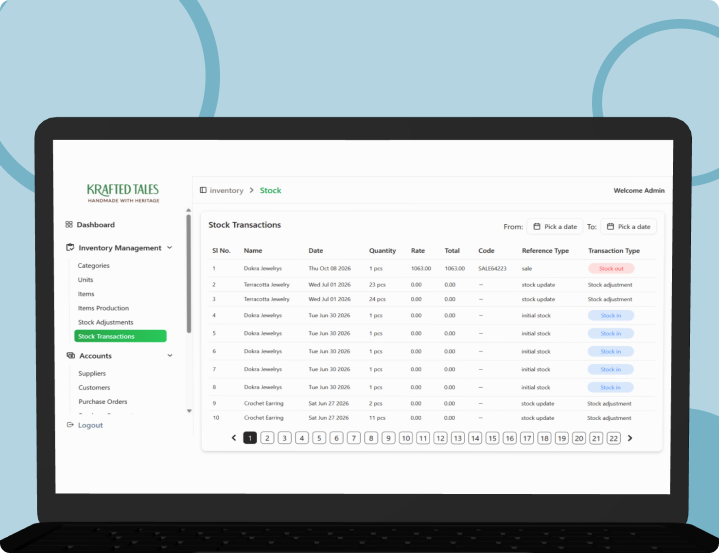Click calendar icon in To date picker

610,226
